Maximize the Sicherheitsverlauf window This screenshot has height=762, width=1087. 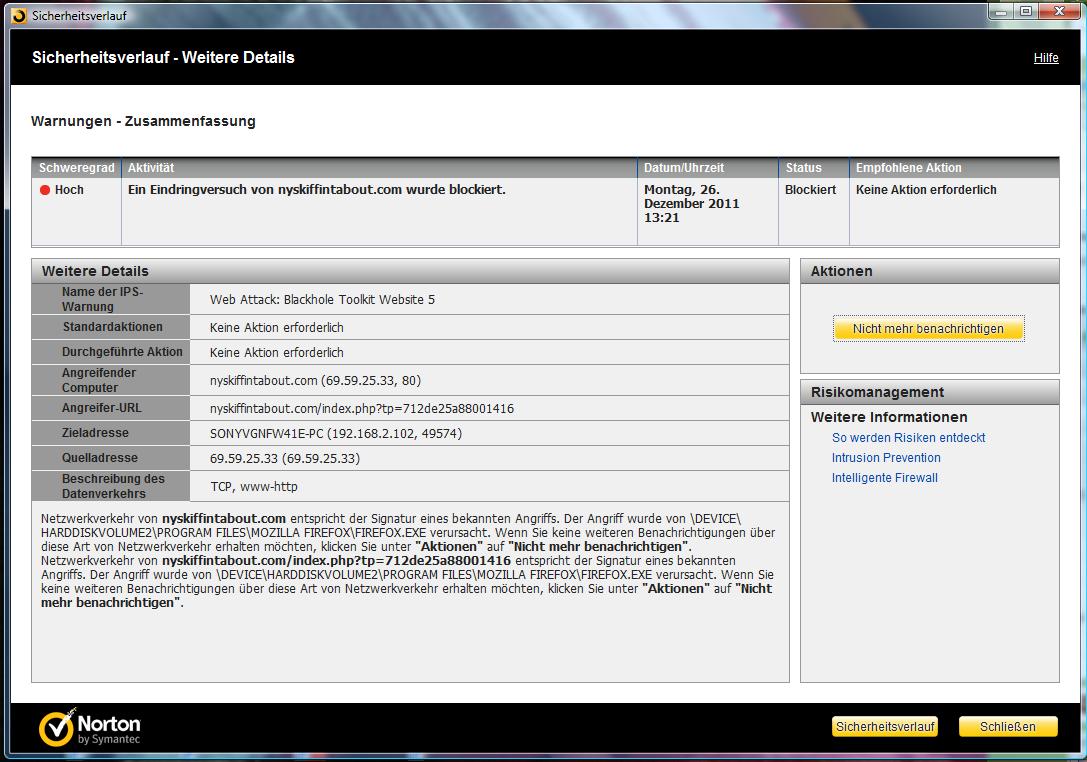point(1026,12)
